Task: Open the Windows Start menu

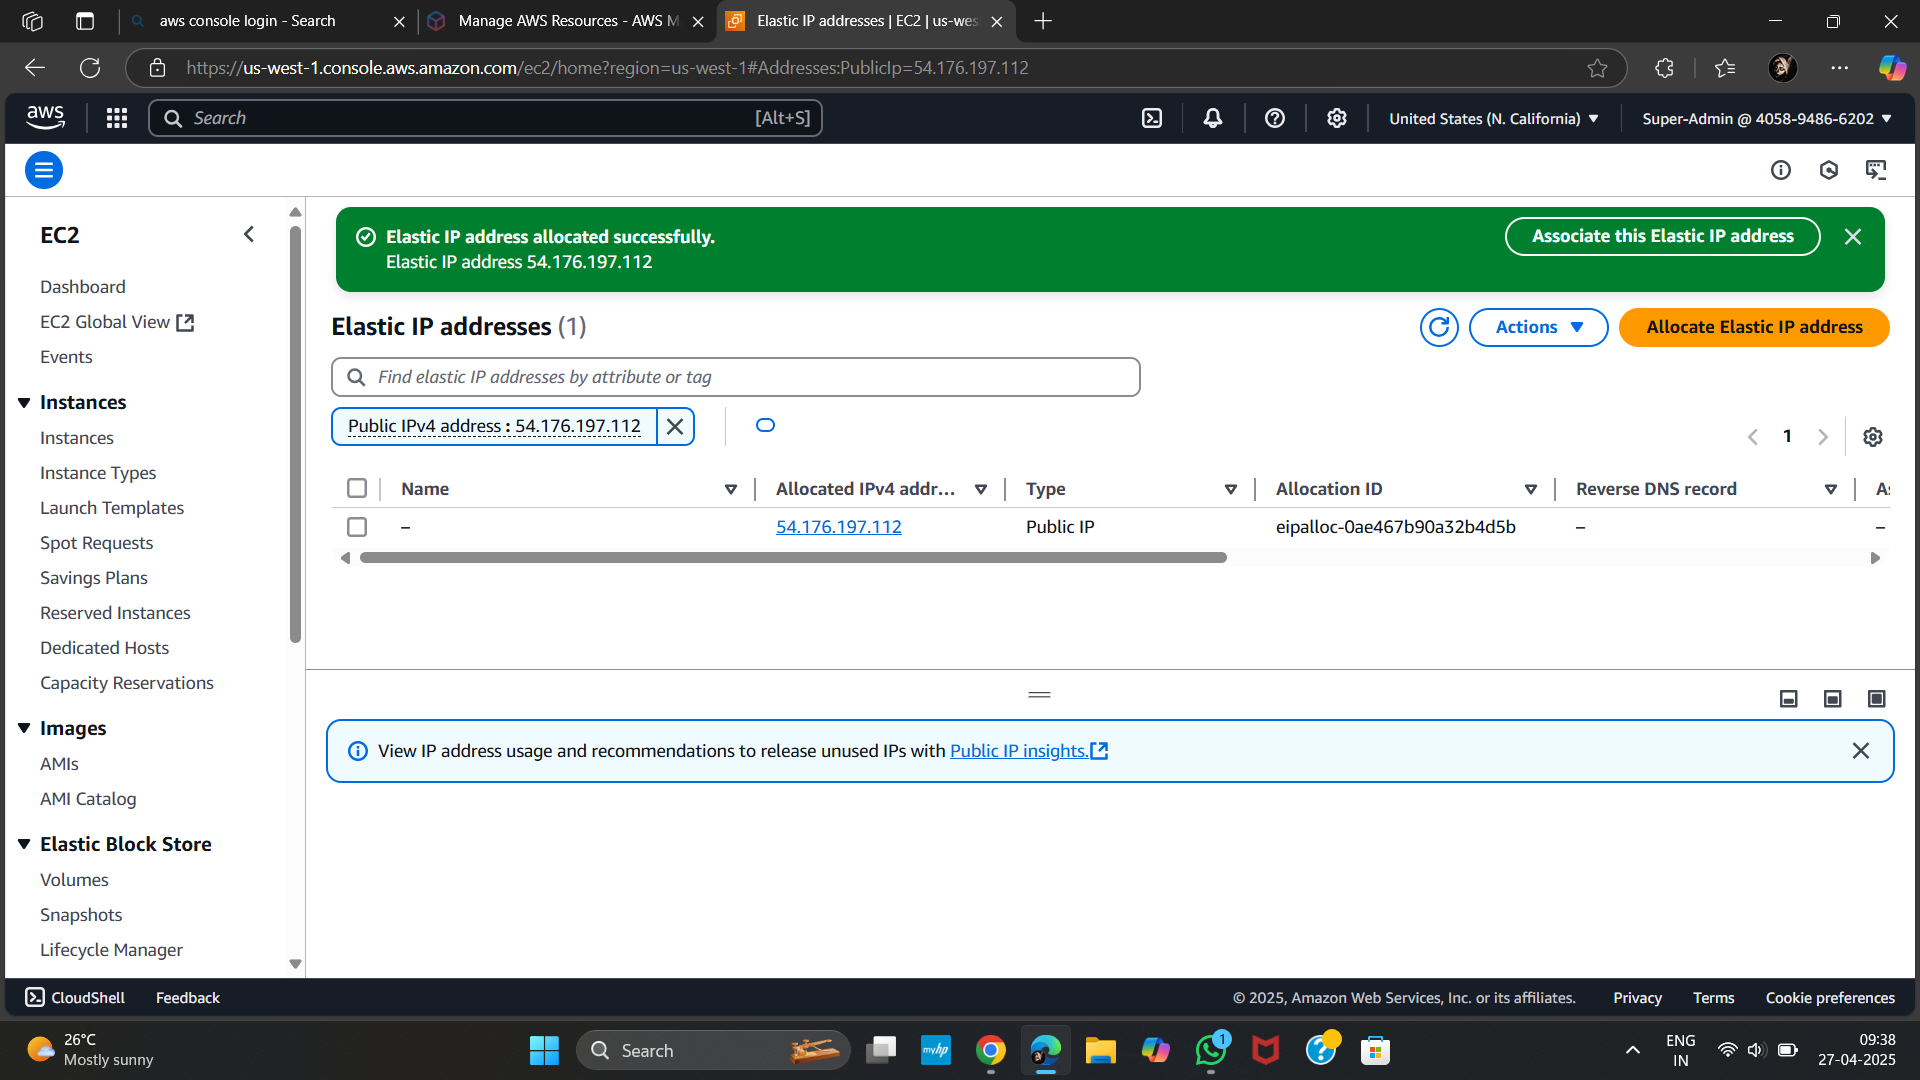Action: [544, 1050]
